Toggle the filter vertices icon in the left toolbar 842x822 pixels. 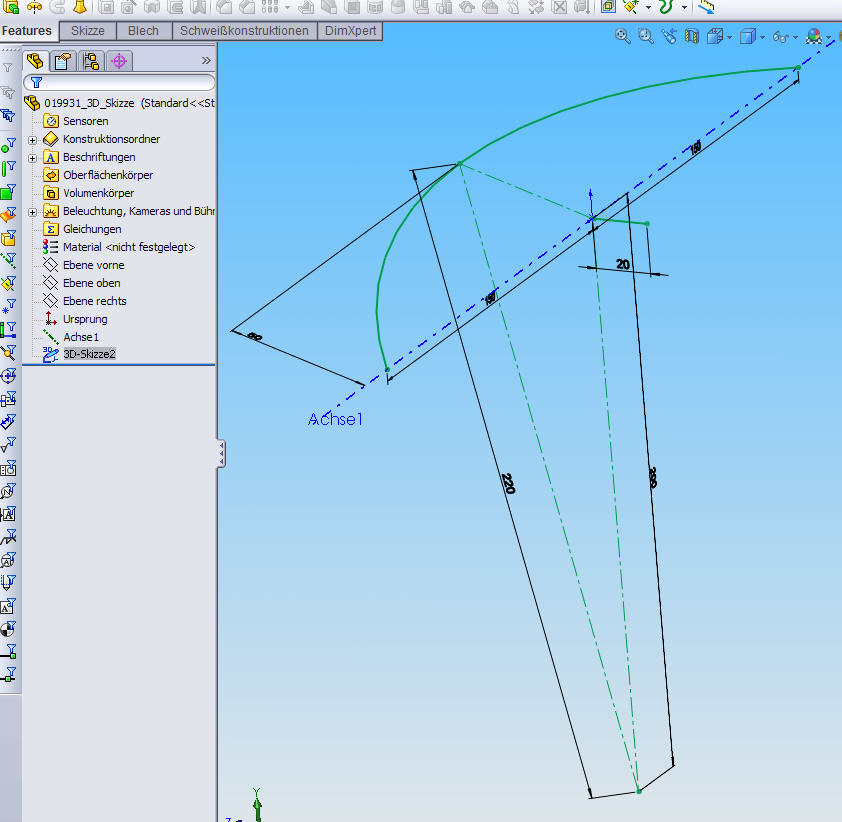(9, 144)
